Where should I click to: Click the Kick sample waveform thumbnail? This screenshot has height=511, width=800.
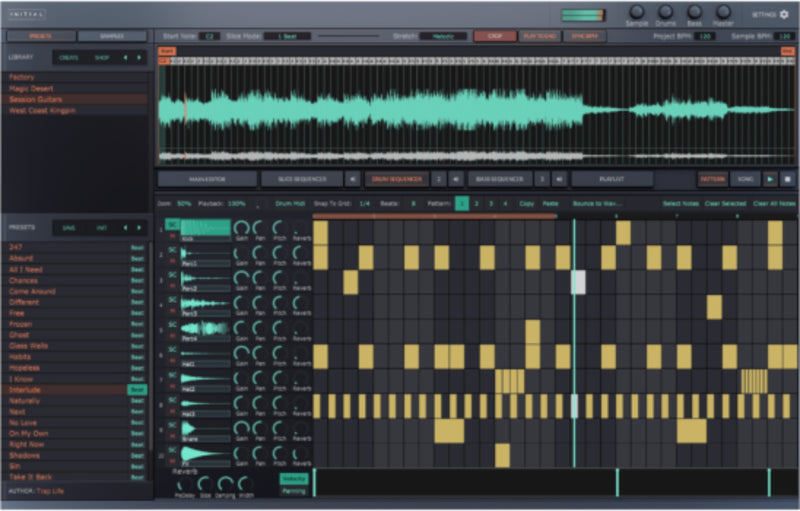[206, 227]
